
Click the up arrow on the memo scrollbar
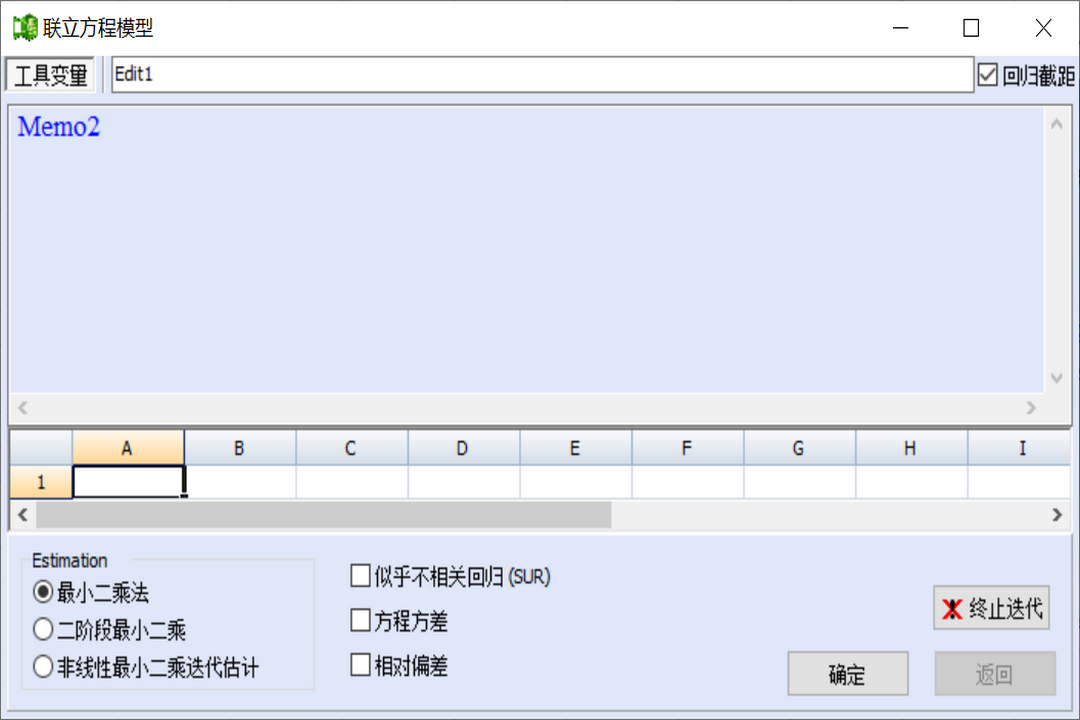[x=1057, y=125]
